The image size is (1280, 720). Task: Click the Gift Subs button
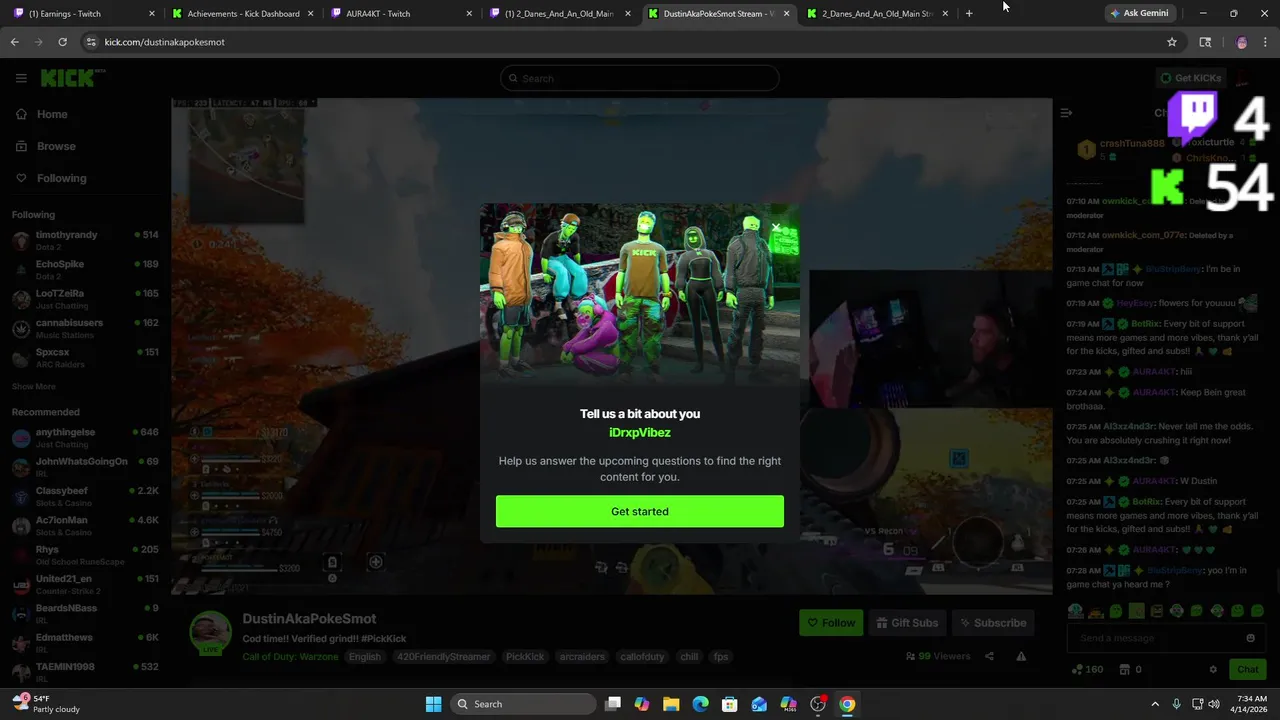pos(907,623)
